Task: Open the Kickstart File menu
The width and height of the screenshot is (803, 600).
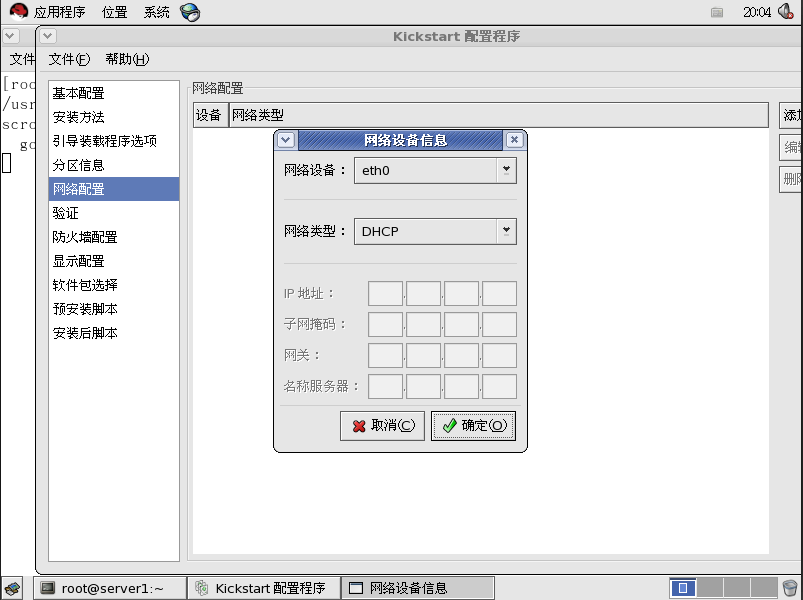Action: tap(69, 59)
